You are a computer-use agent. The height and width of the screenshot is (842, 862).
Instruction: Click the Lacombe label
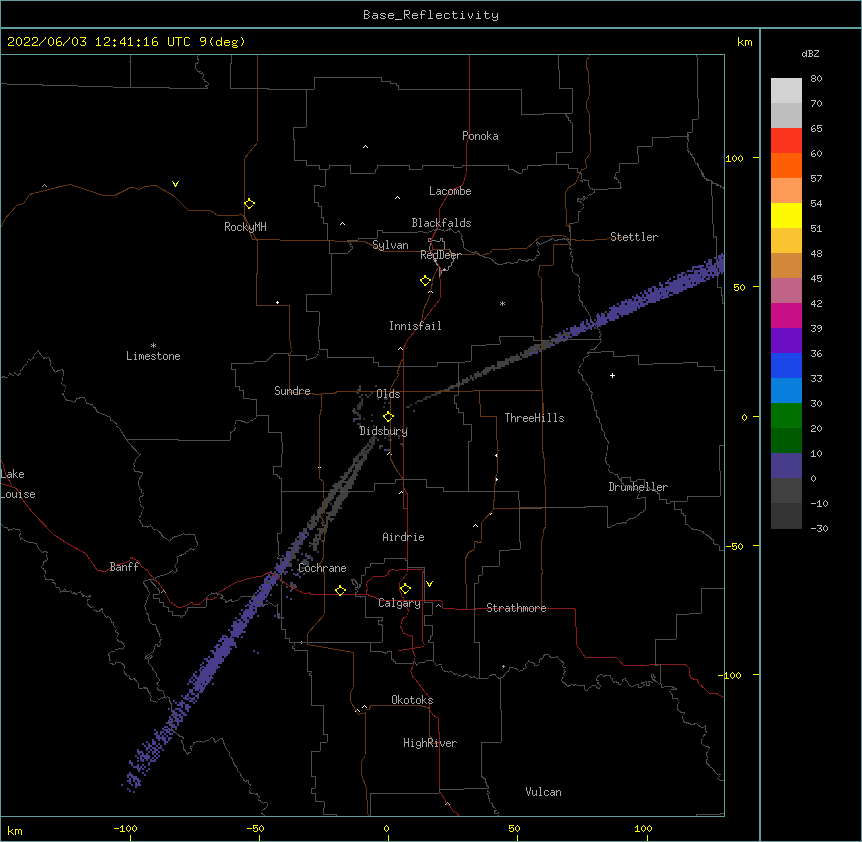coord(450,191)
